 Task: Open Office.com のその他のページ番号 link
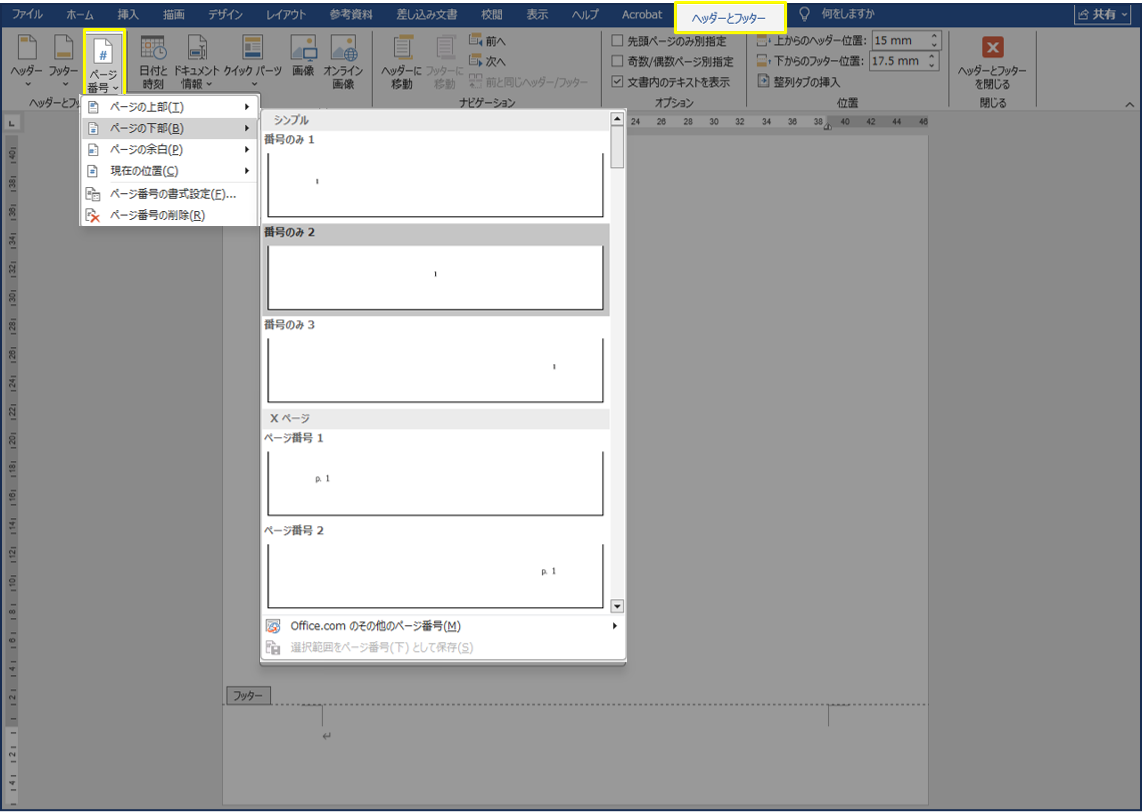point(375,626)
